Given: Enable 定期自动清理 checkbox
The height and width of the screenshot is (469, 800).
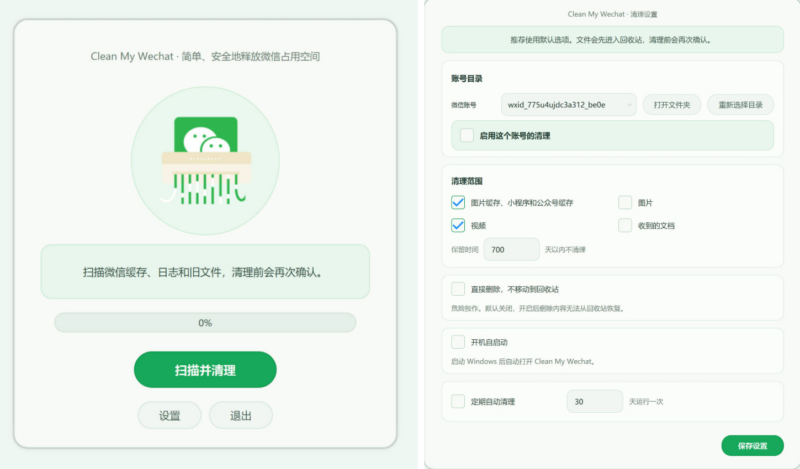Looking at the screenshot, I should pyautogui.click(x=458, y=401).
